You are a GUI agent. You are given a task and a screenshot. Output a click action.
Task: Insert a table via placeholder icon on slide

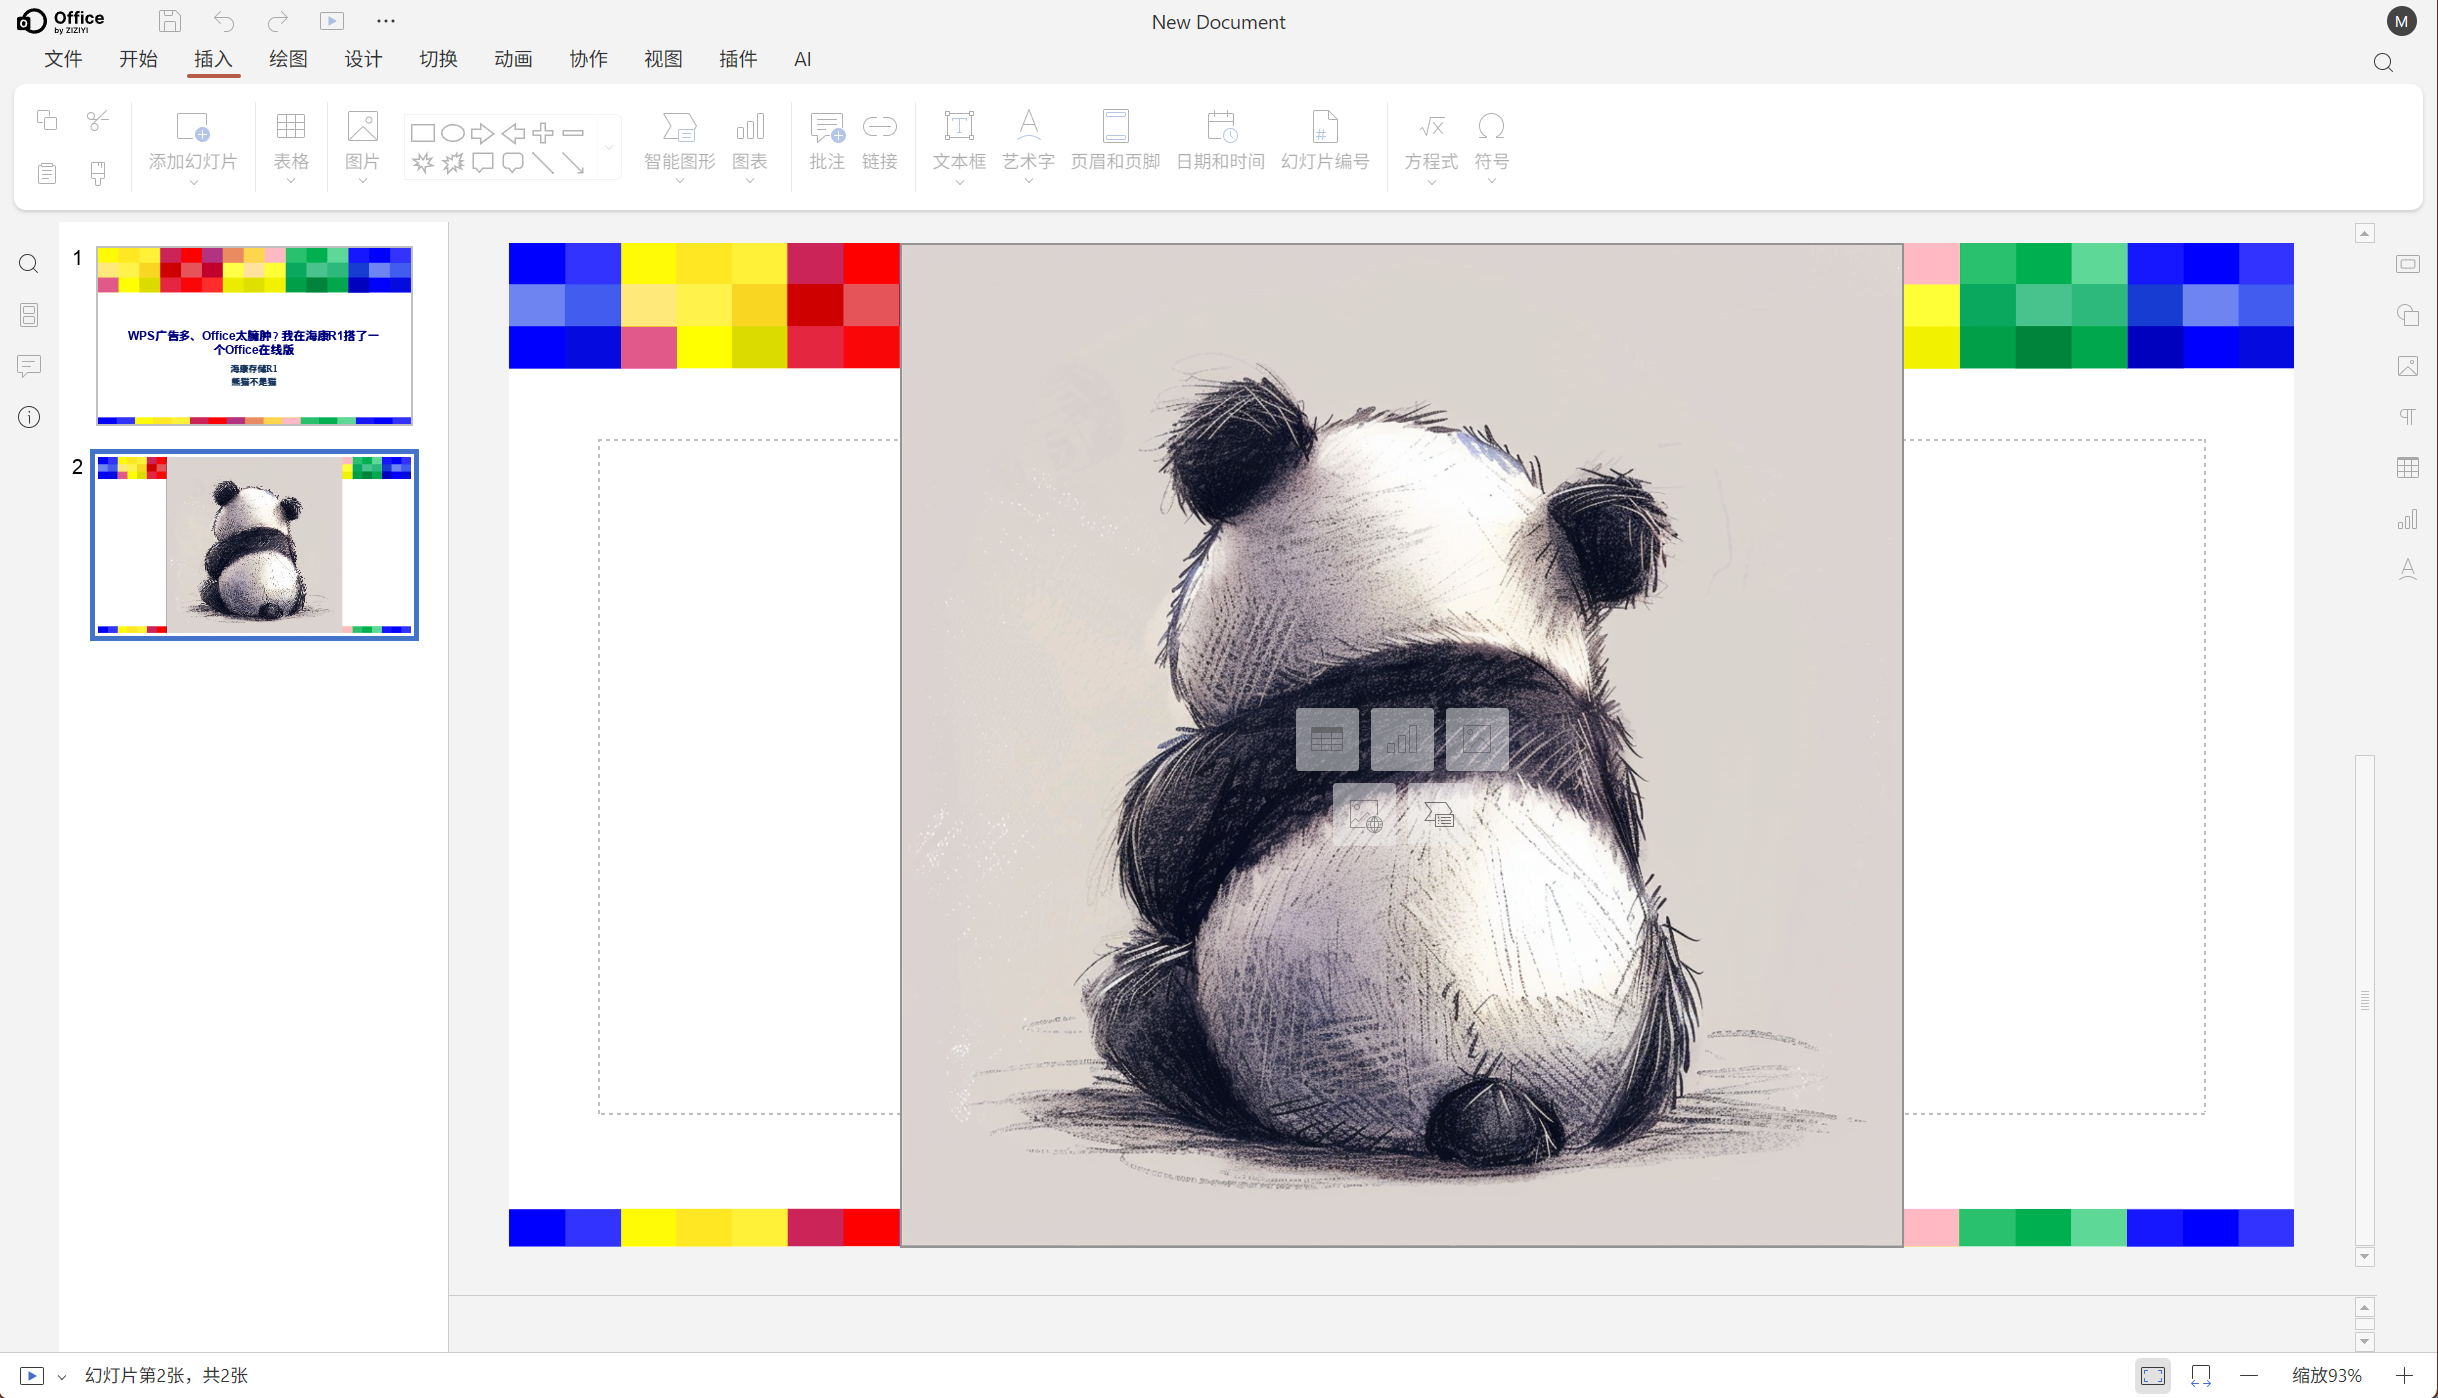point(1327,739)
